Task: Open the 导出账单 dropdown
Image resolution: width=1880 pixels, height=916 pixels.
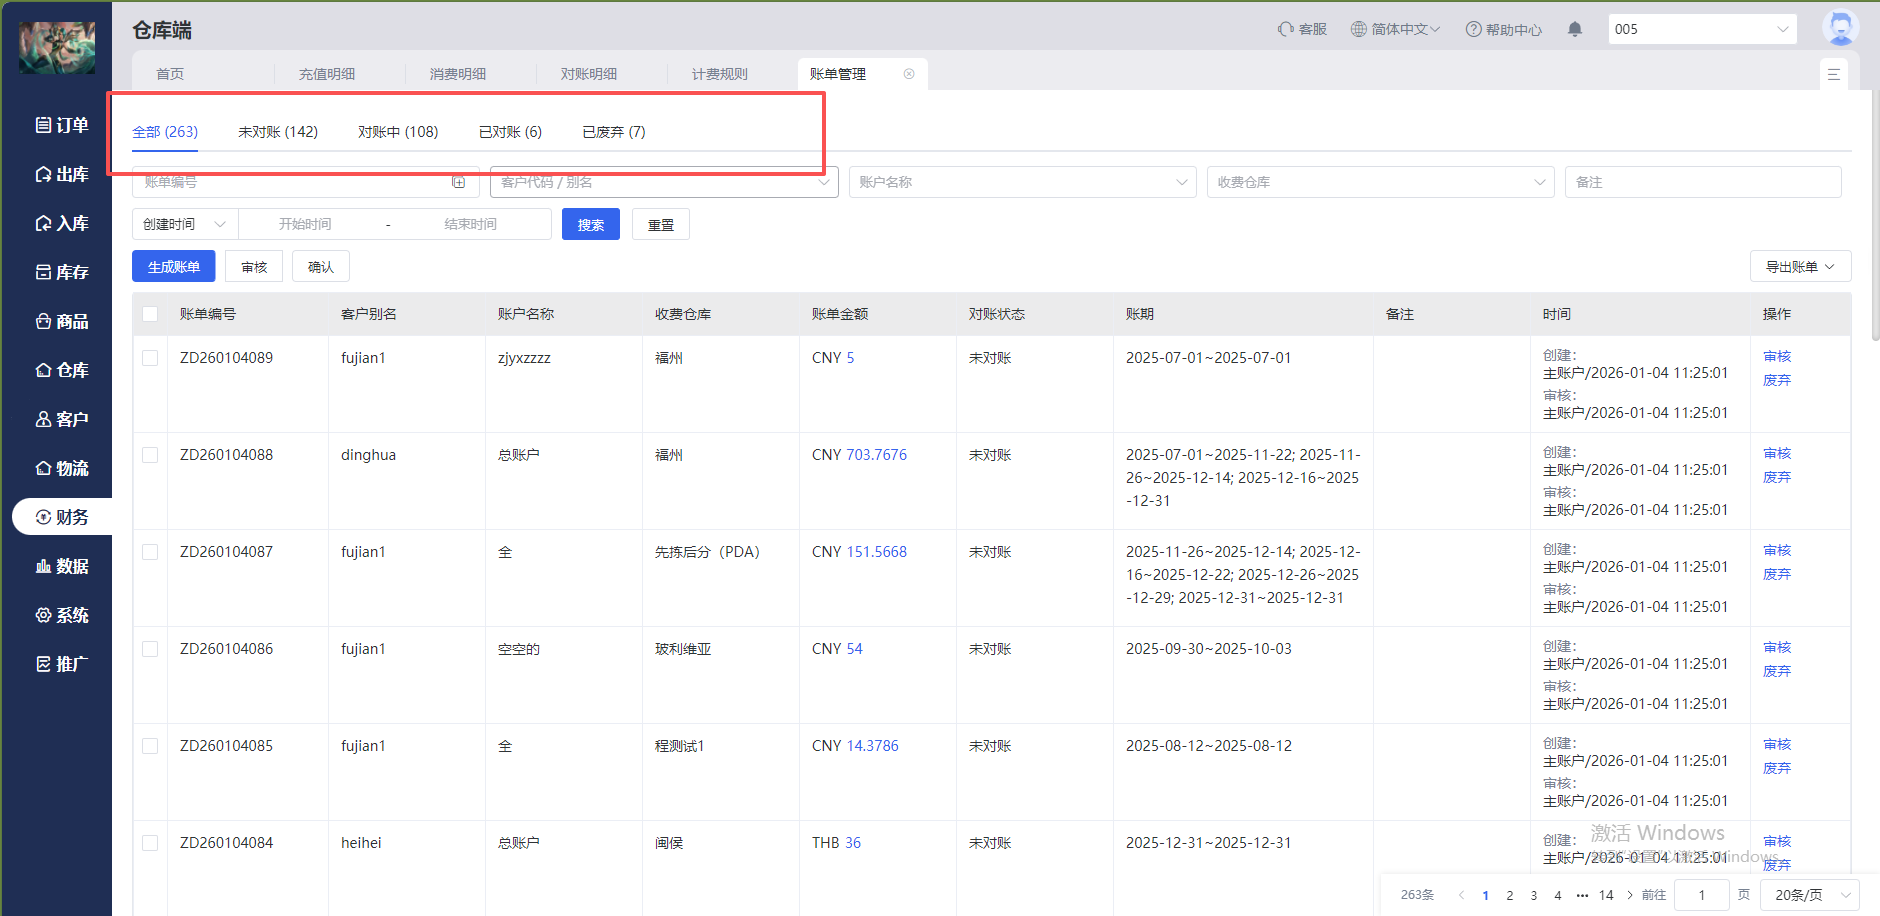Action: pyautogui.click(x=1800, y=267)
